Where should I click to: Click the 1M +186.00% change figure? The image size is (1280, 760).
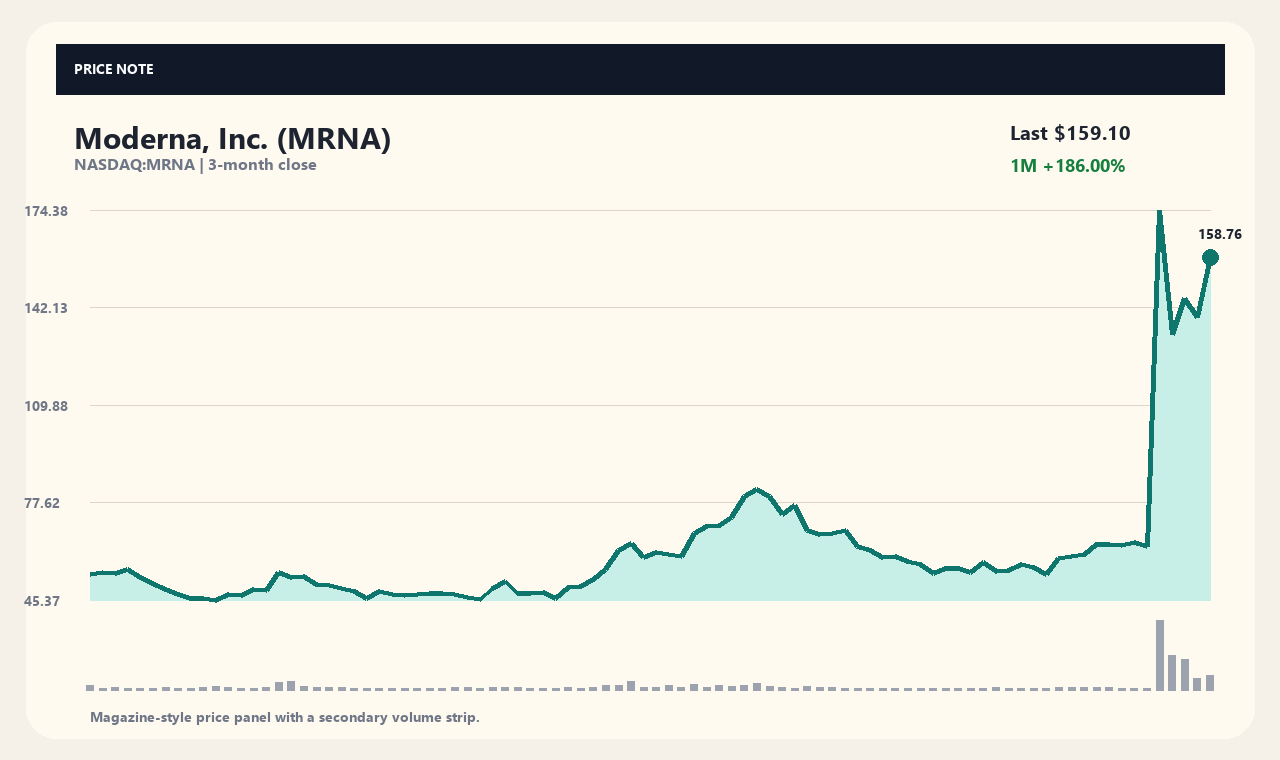click(1068, 166)
